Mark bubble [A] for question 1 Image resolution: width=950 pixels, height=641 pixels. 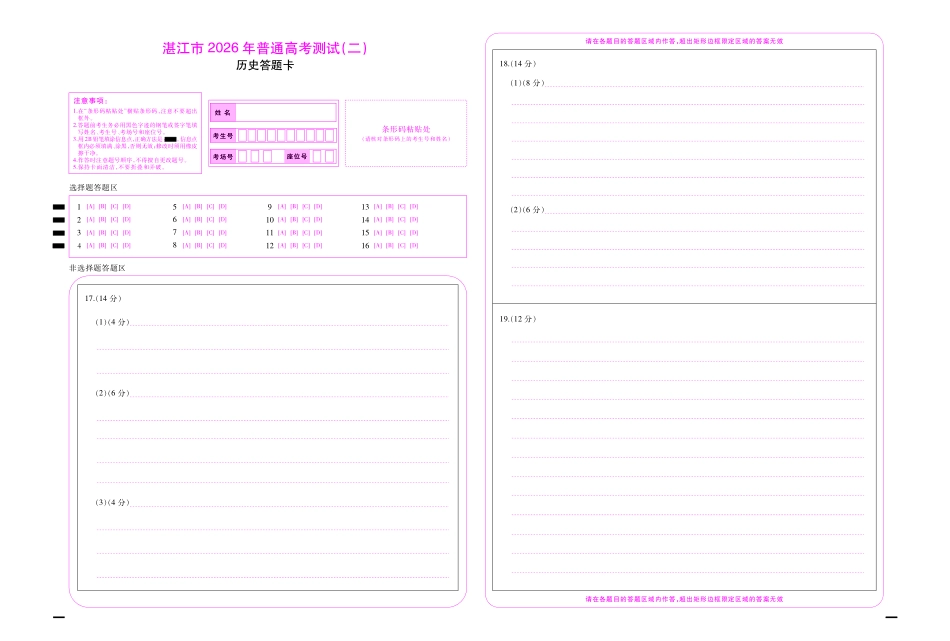coord(90,207)
